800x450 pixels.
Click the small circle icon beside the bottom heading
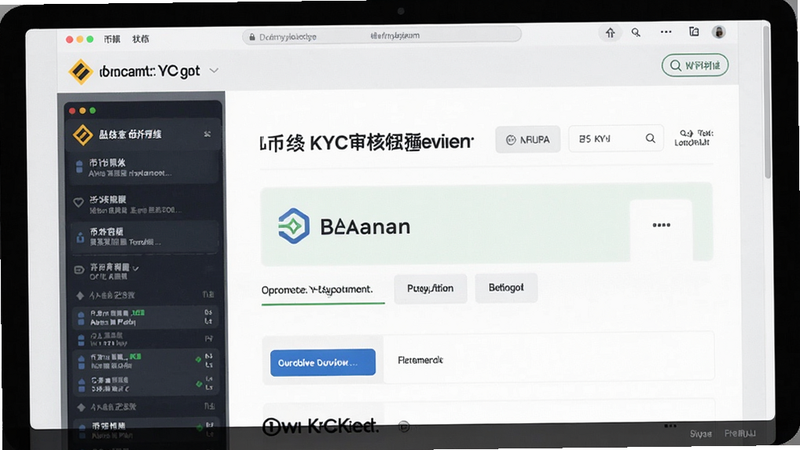point(404,427)
